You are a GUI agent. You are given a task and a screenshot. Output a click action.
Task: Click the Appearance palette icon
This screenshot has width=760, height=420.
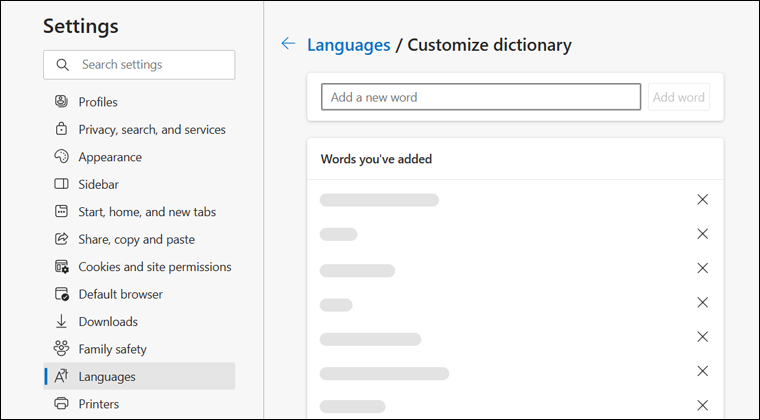click(61, 157)
